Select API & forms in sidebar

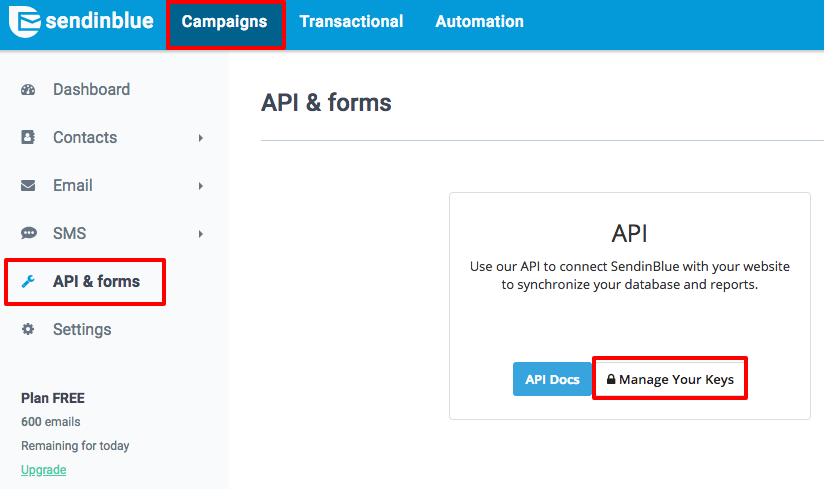point(96,282)
